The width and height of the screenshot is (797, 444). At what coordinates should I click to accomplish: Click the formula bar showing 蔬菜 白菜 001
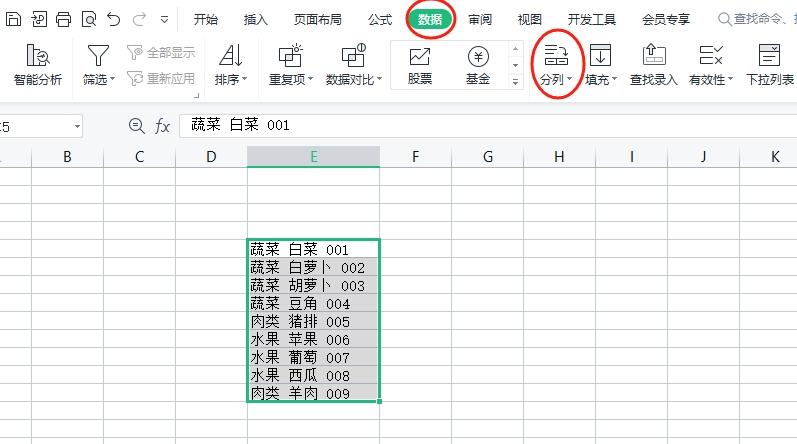point(488,125)
